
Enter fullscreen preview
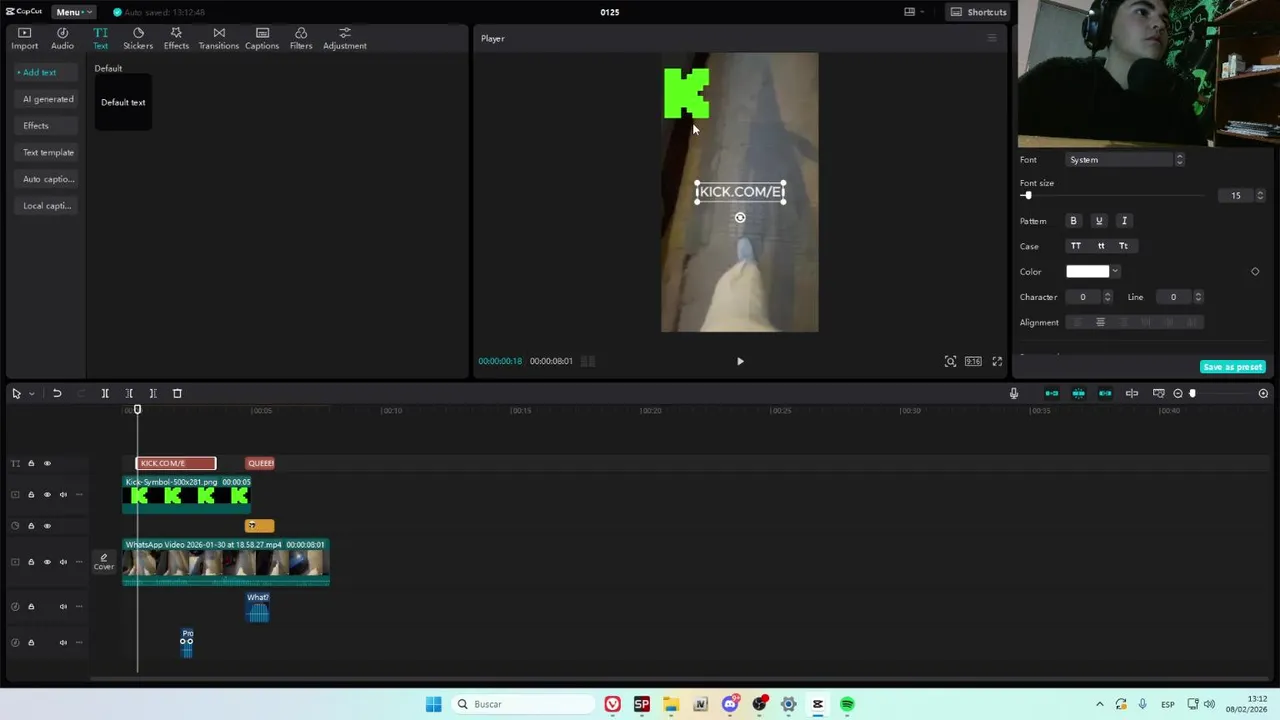click(997, 361)
